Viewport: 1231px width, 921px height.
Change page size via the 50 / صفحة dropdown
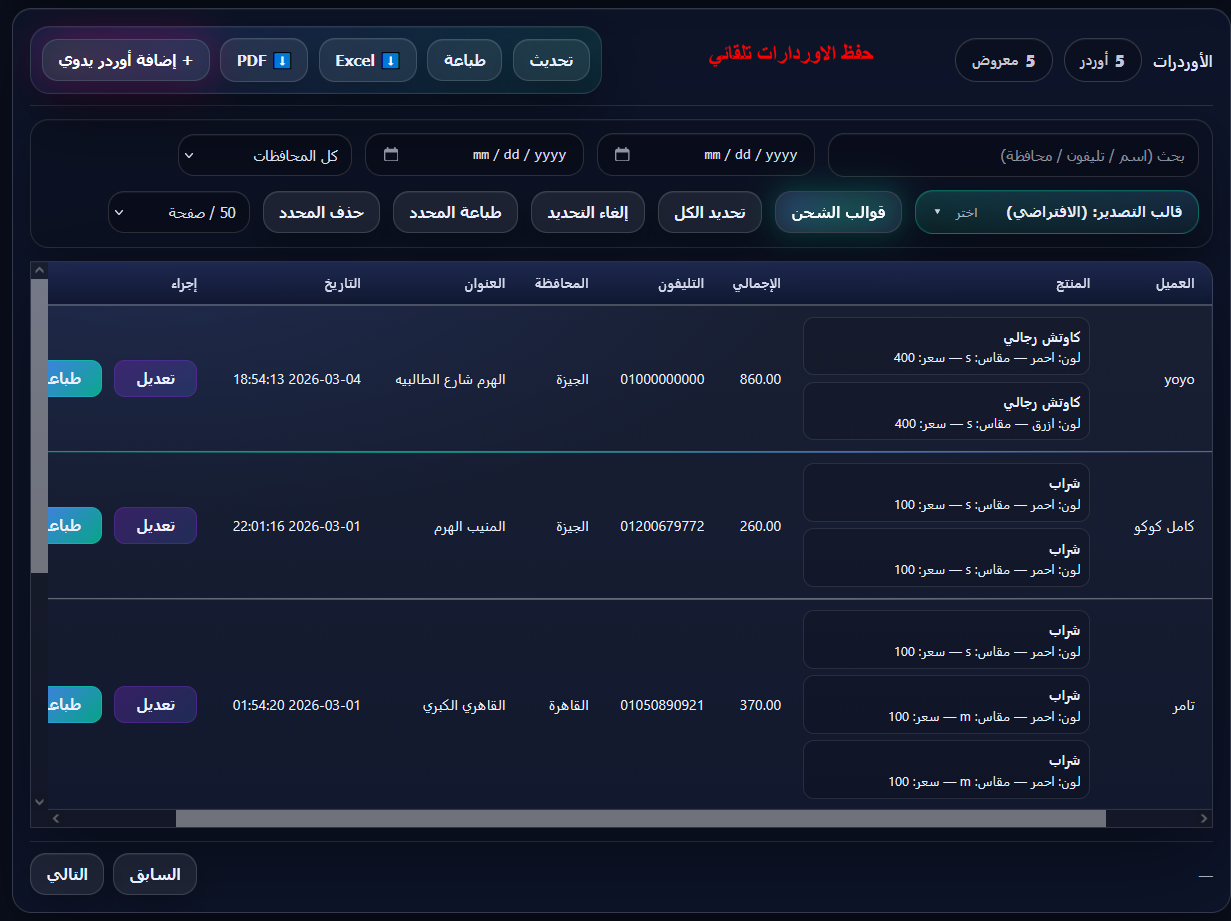tap(178, 212)
